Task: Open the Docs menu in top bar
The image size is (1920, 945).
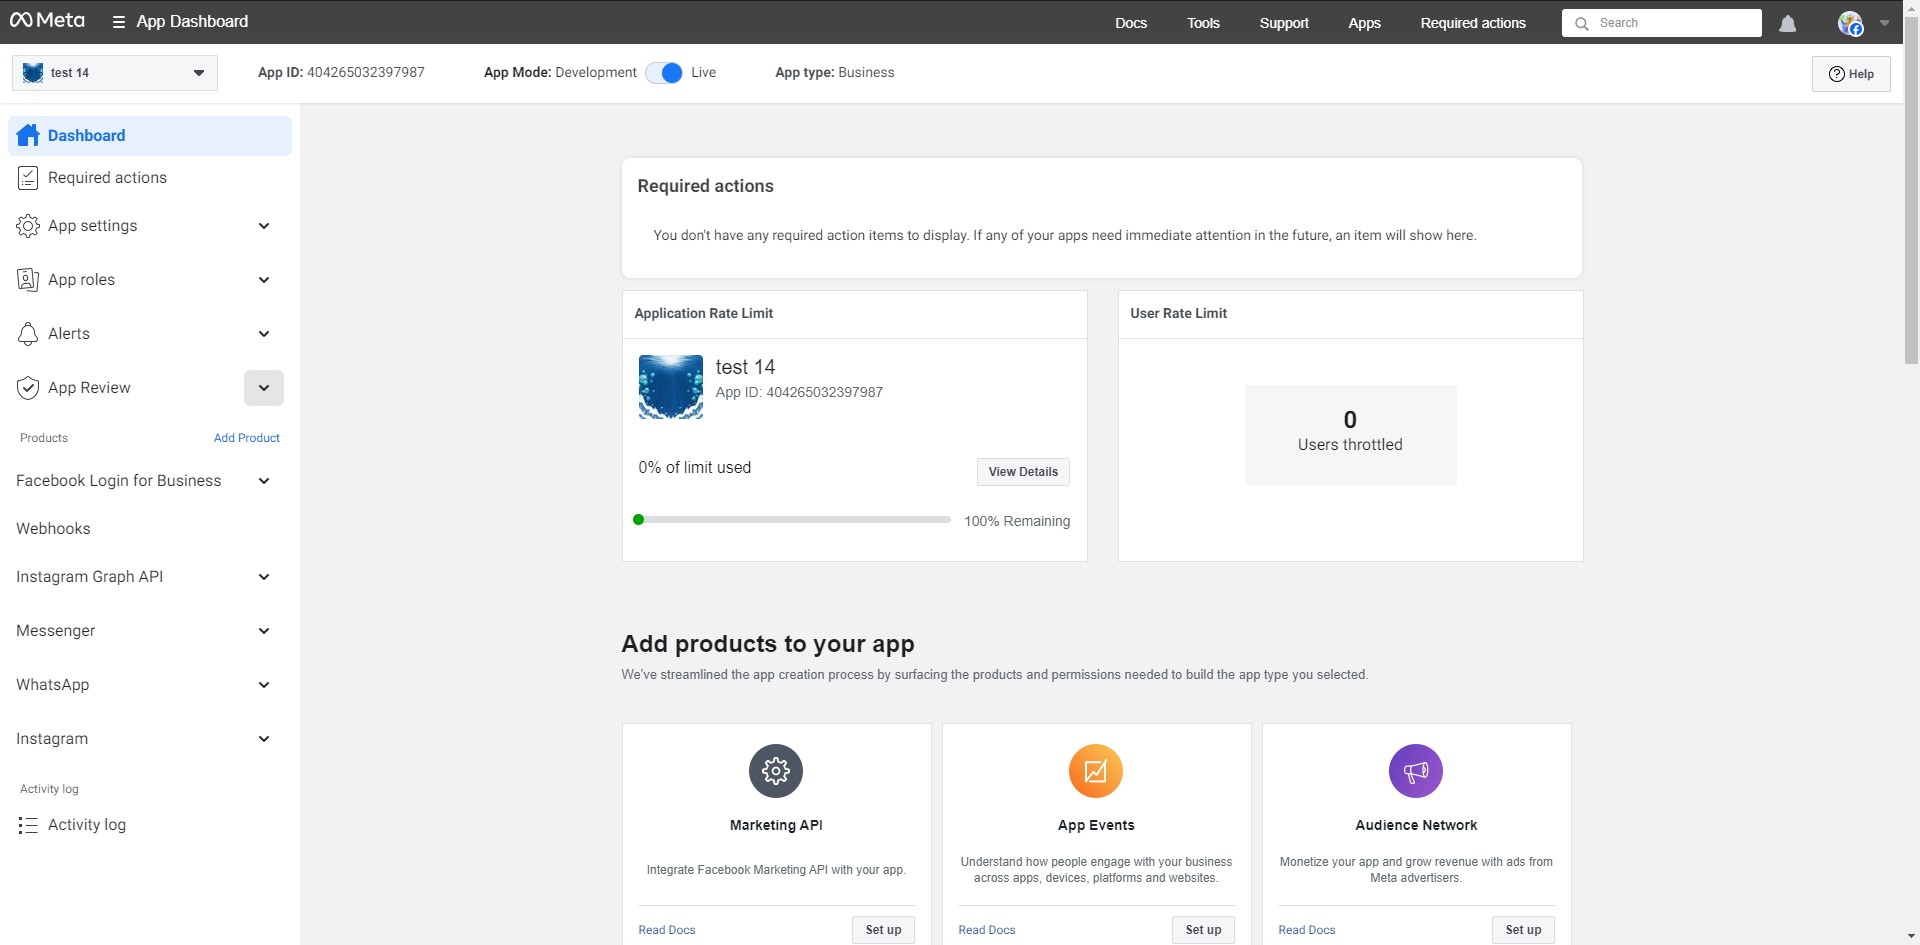Action: pos(1131,23)
